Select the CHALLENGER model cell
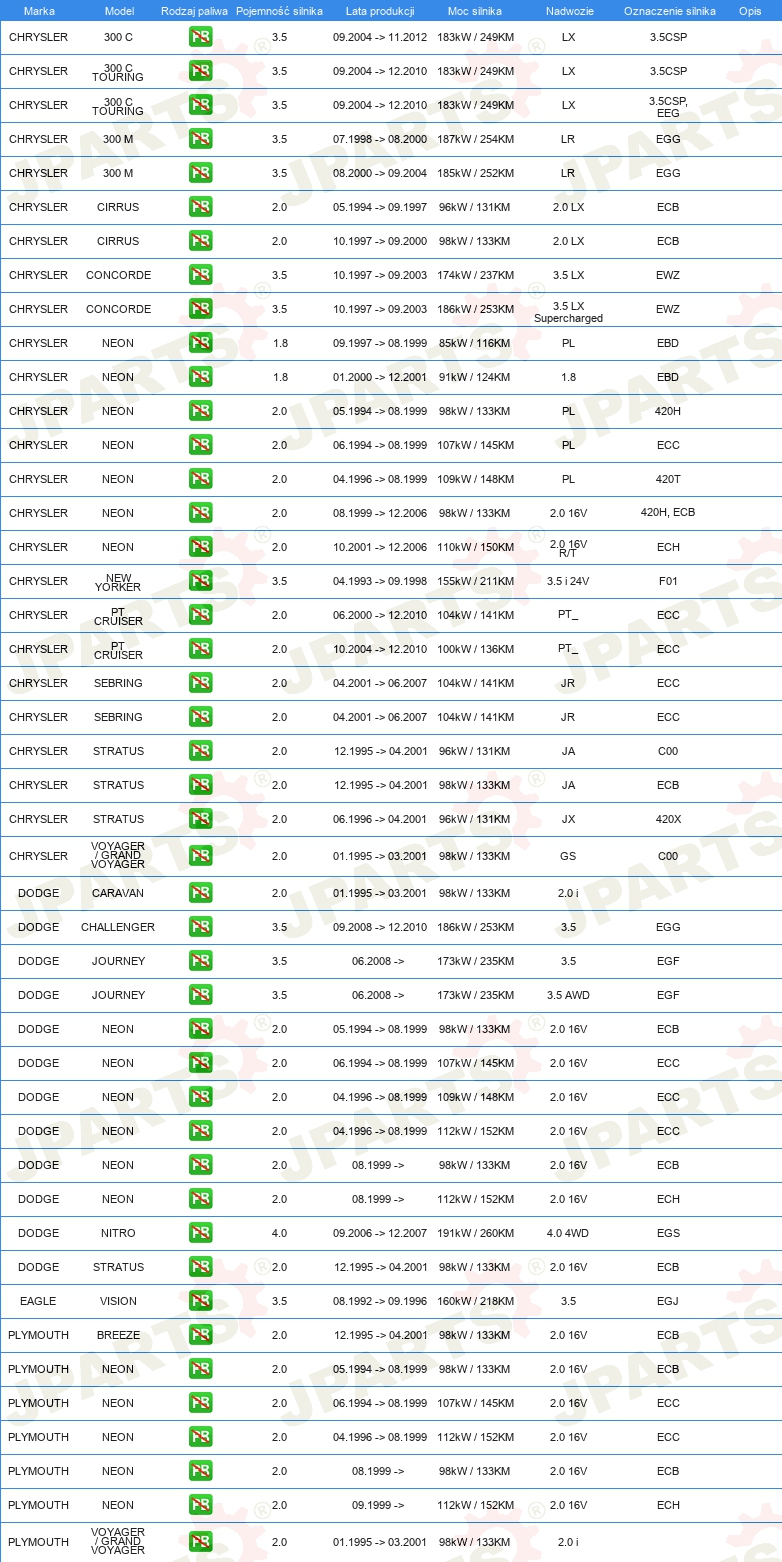 point(118,927)
